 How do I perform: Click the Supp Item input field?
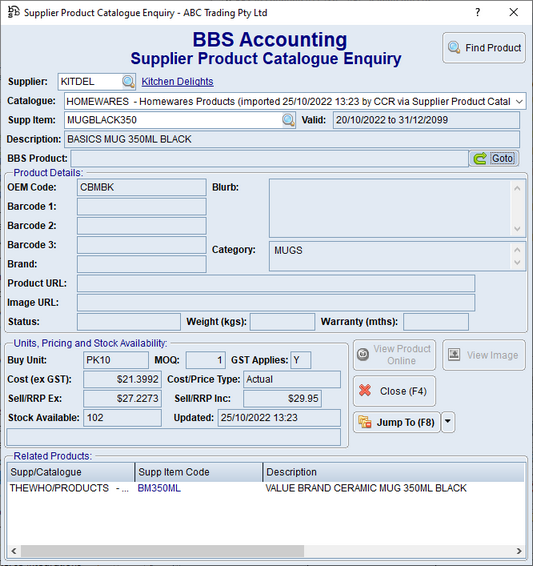[x=173, y=120]
